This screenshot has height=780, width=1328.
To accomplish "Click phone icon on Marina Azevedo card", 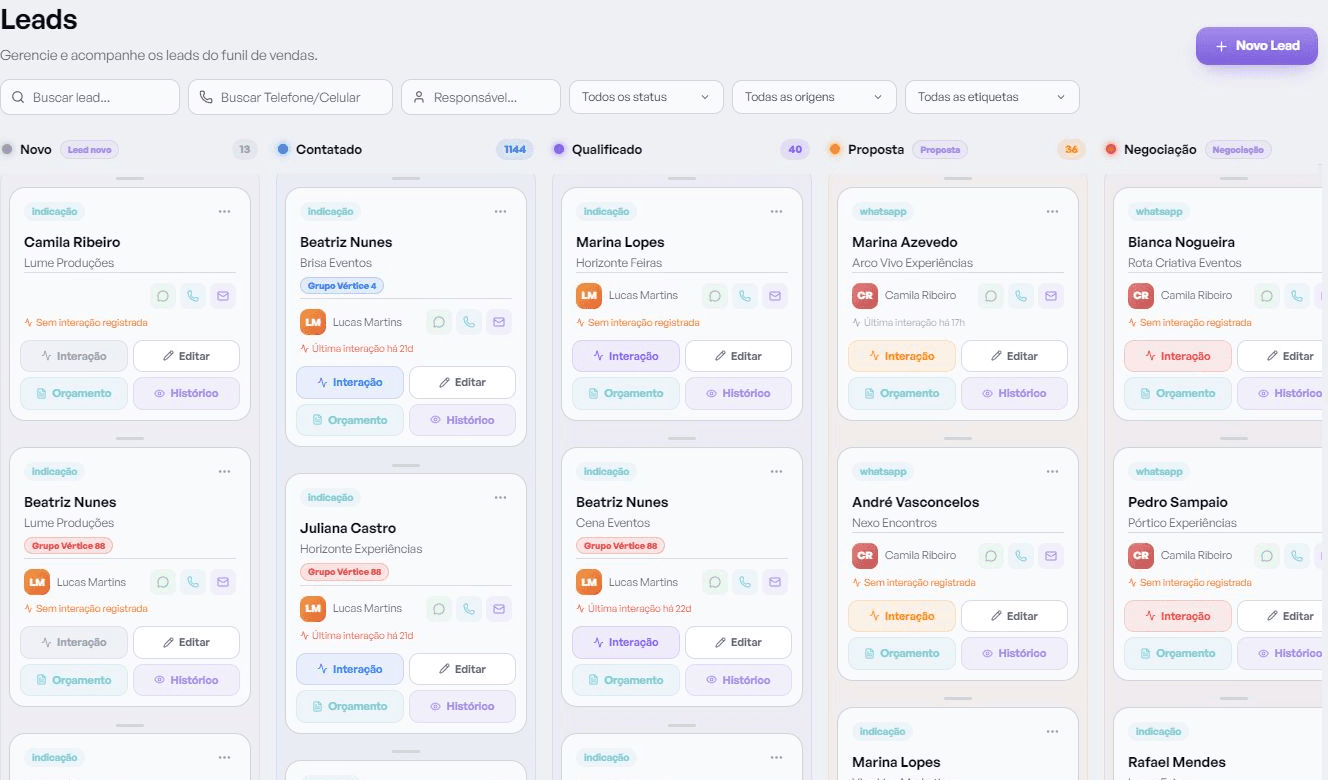I will coord(1021,296).
